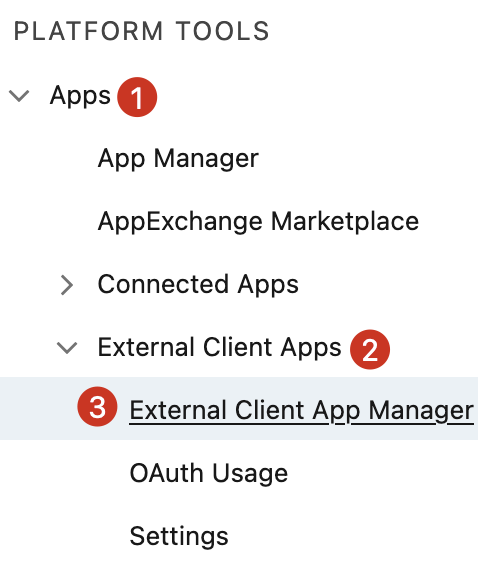Click the Apps label text
This screenshot has height=588, width=478.
click(x=80, y=96)
